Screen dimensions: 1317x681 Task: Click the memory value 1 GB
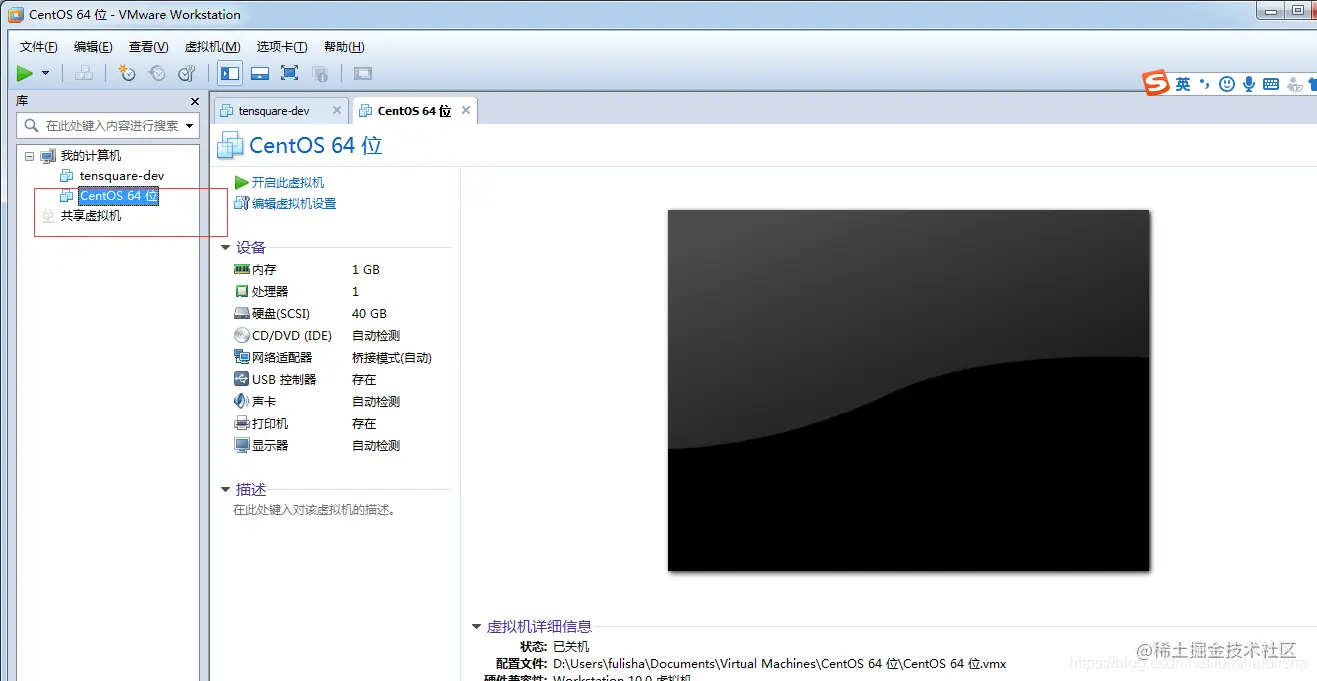pos(366,270)
